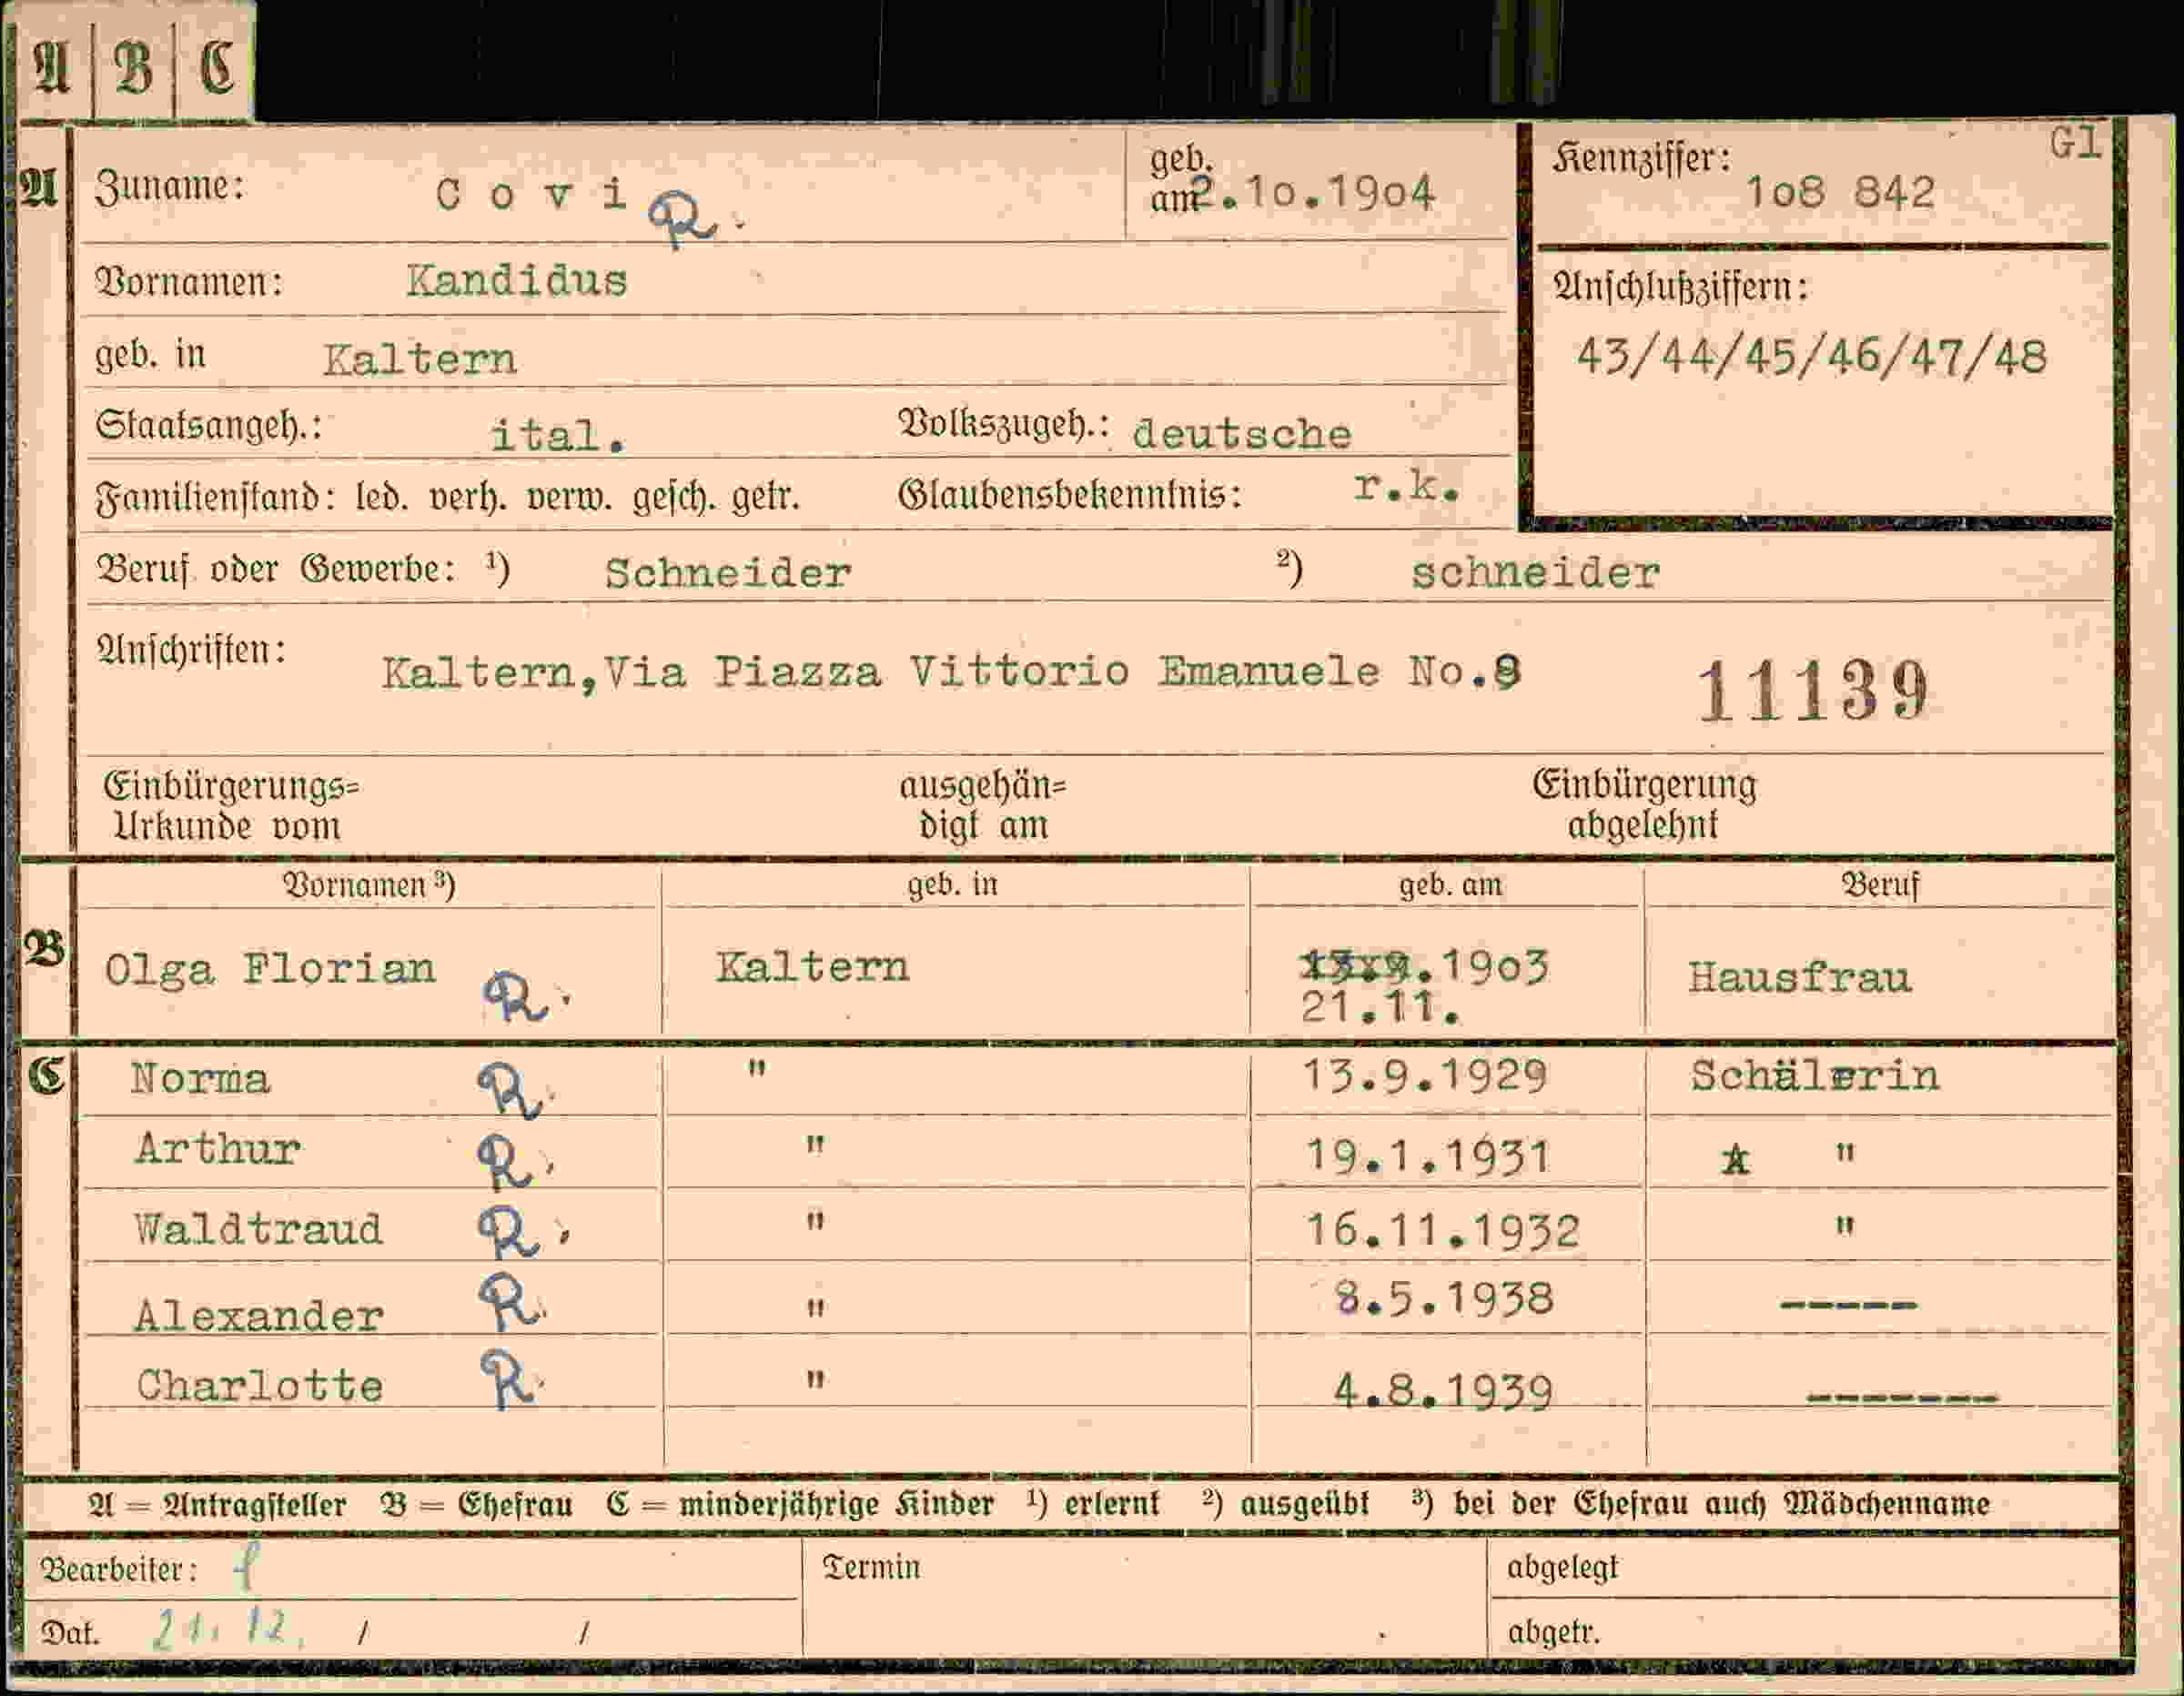Image resolution: width=2184 pixels, height=1696 pixels.
Task: Click 'geb. in' birthplace value 'Kaltern' for applicant
Action: tap(419, 360)
